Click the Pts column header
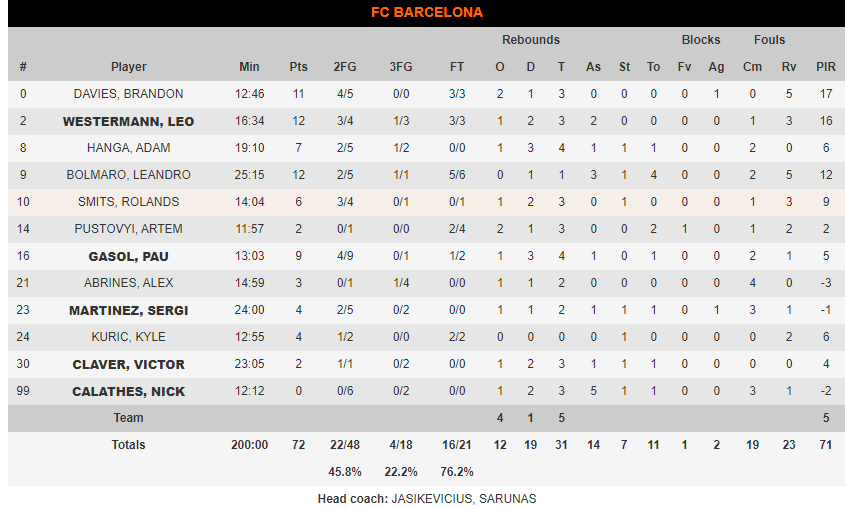Screen dimensions: 845x509 (x=299, y=67)
